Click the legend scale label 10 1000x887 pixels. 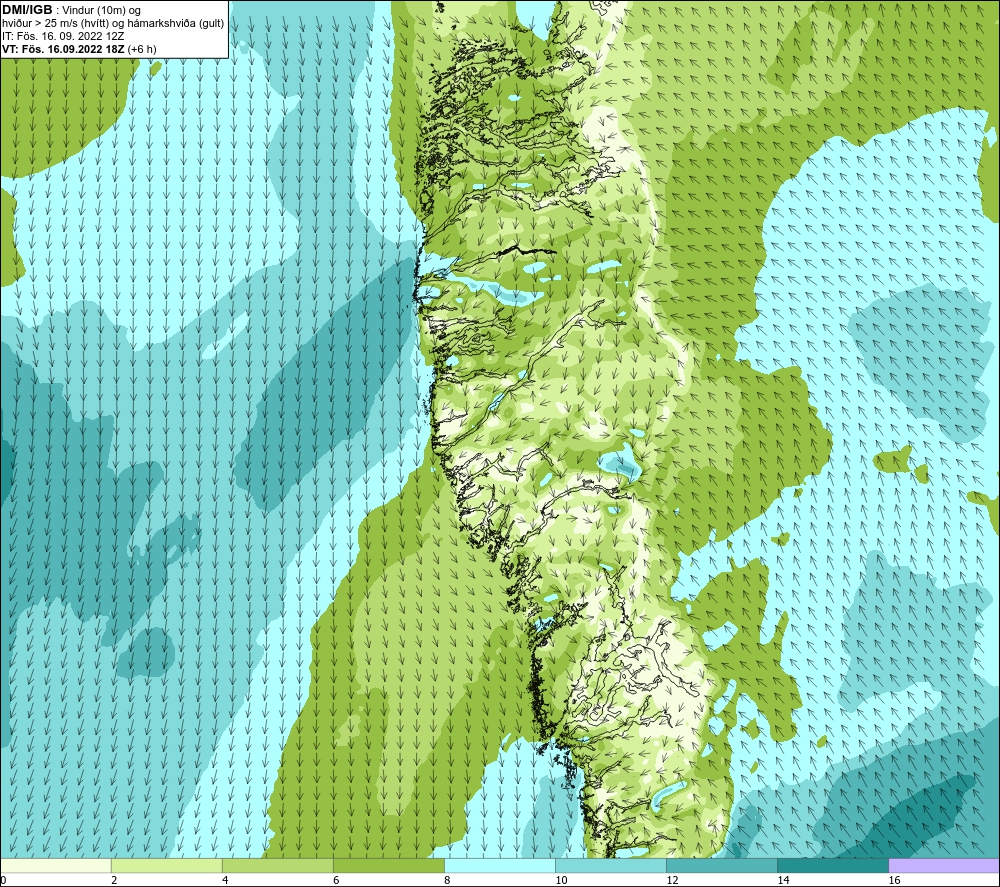click(x=561, y=881)
